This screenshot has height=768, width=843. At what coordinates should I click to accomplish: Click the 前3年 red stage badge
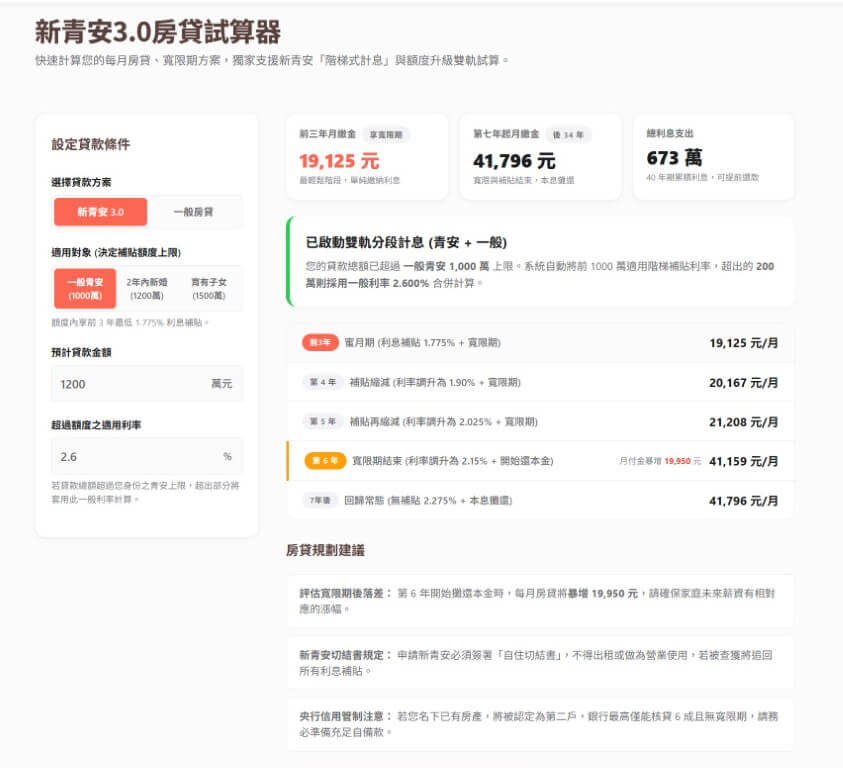click(320, 343)
